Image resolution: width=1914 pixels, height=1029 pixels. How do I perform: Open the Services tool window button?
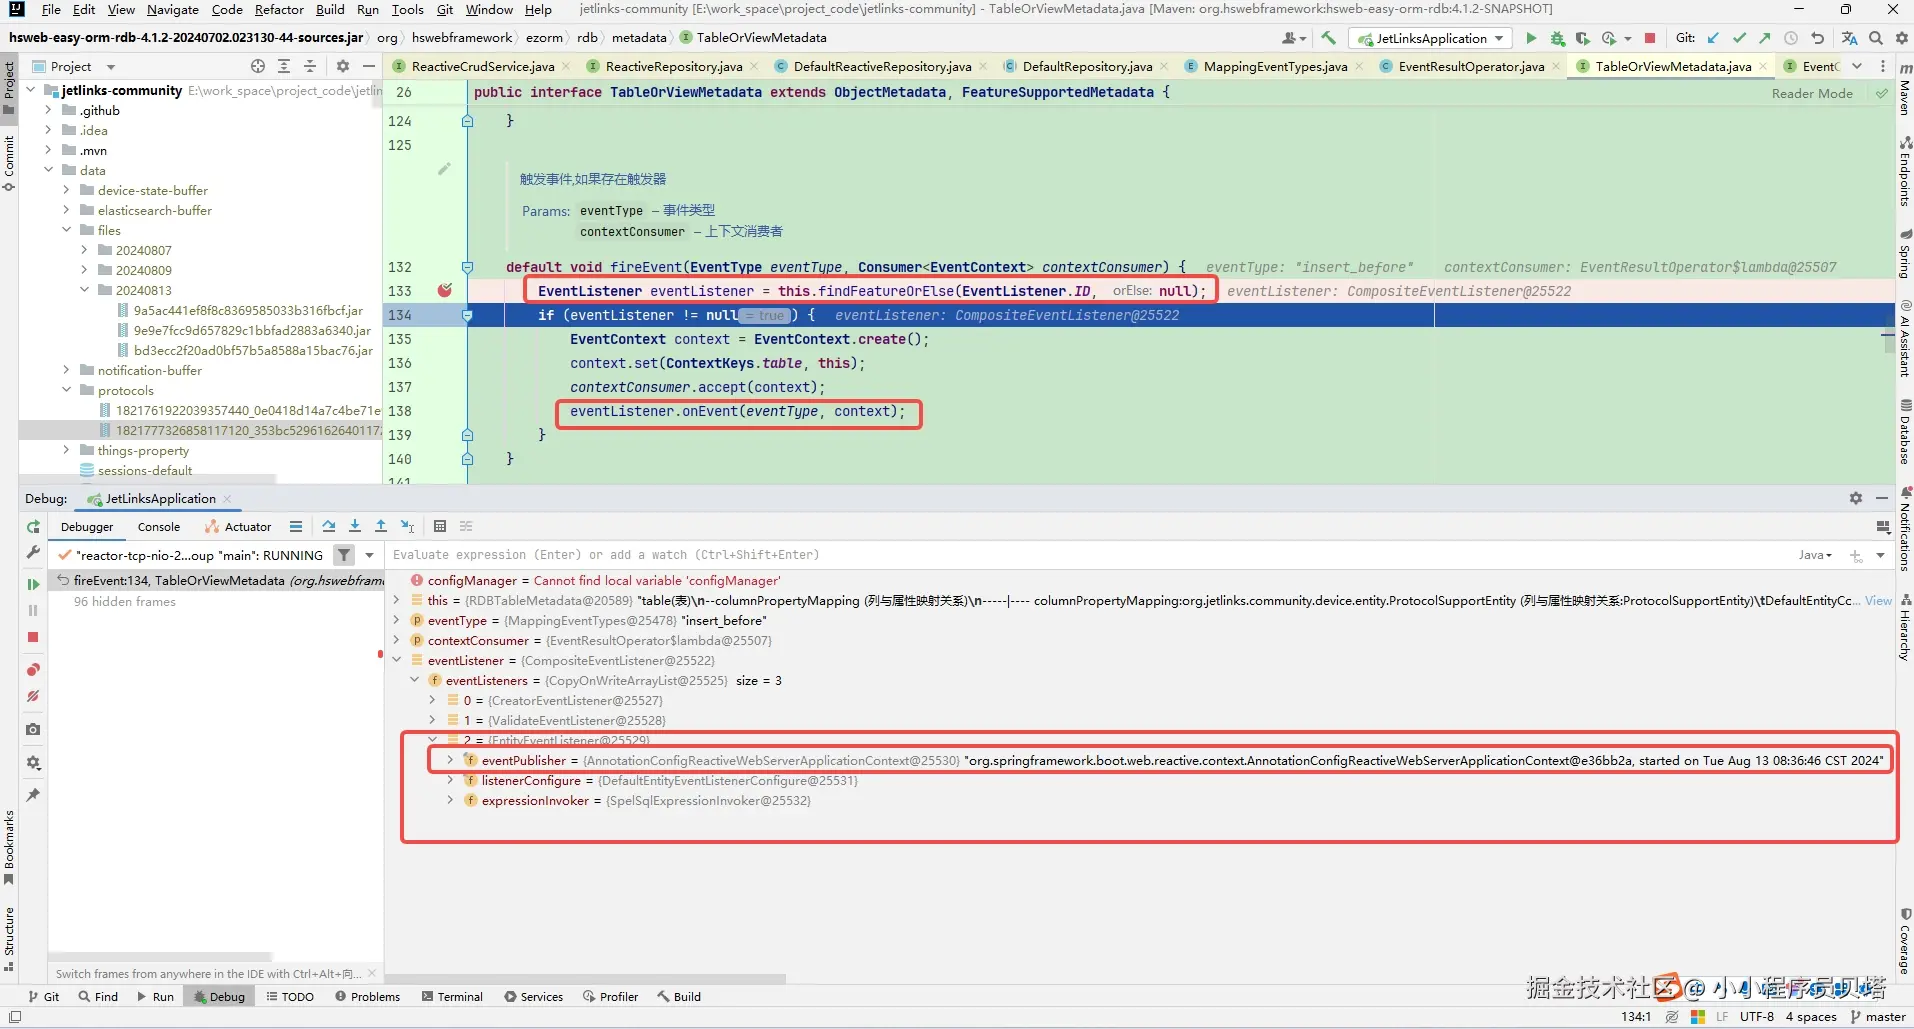coord(534,996)
